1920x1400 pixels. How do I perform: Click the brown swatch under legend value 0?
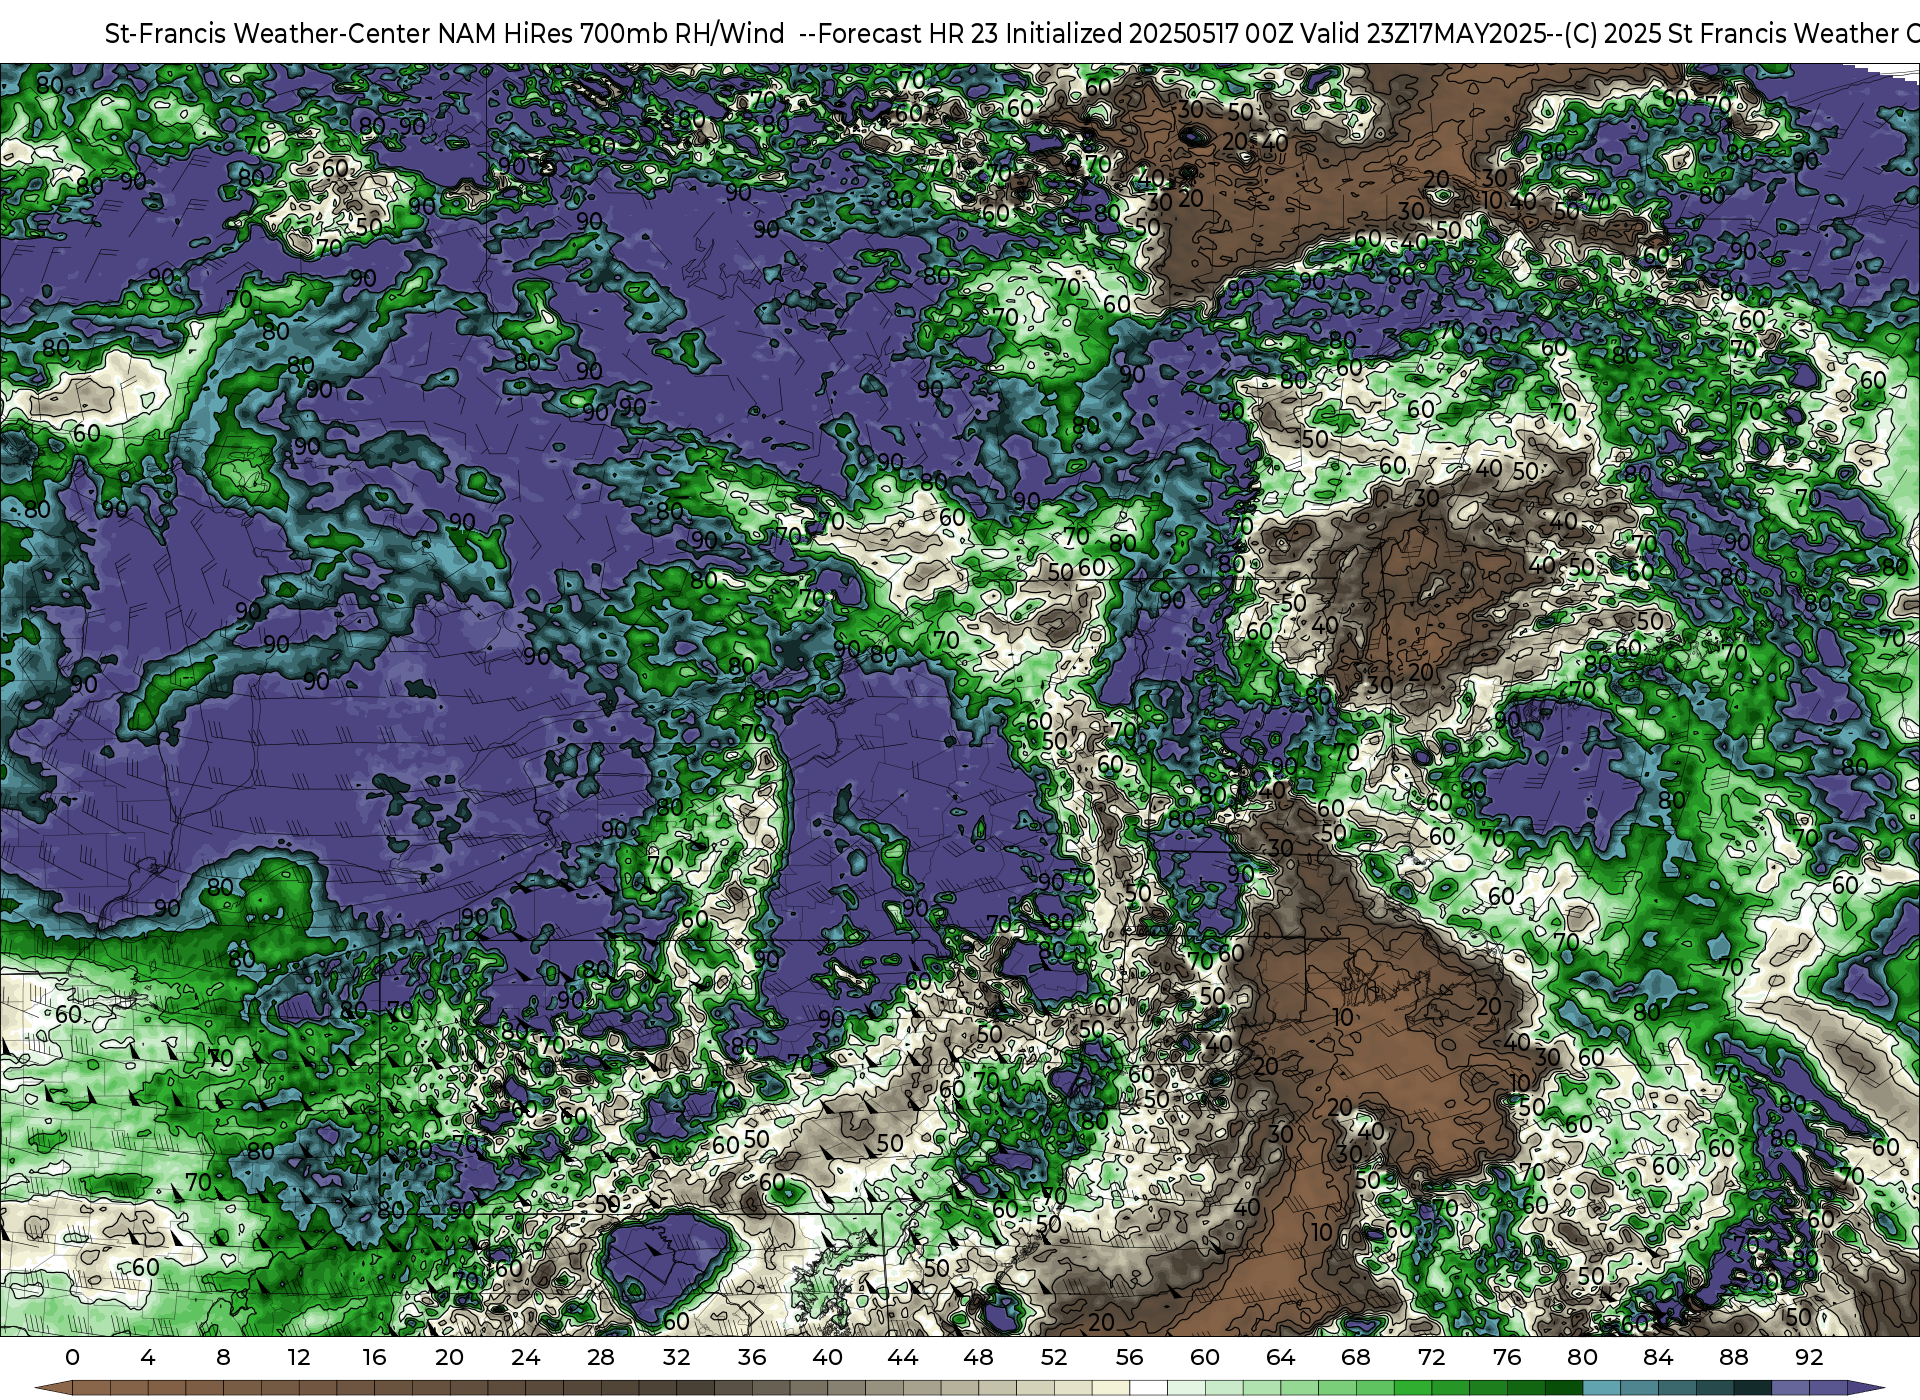click(91, 1388)
